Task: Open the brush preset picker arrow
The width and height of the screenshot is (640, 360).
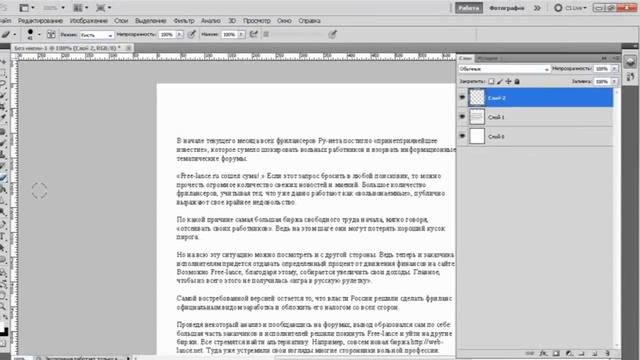Action: point(39,35)
